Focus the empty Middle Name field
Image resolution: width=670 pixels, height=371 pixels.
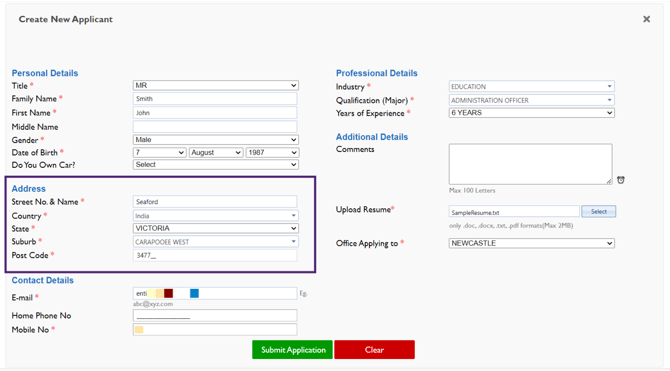215,127
